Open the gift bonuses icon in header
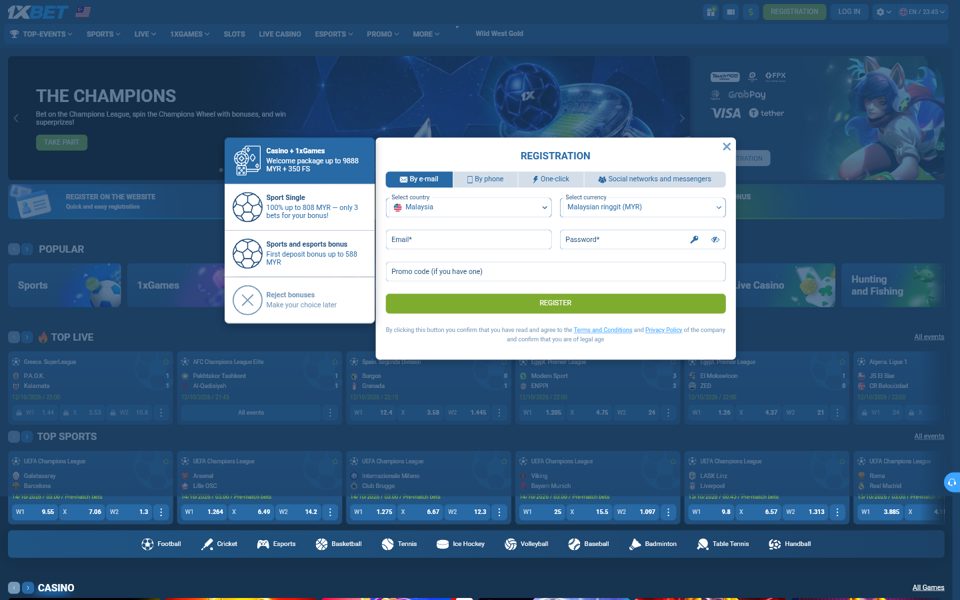Image resolution: width=960 pixels, height=600 pixels. 711,12
